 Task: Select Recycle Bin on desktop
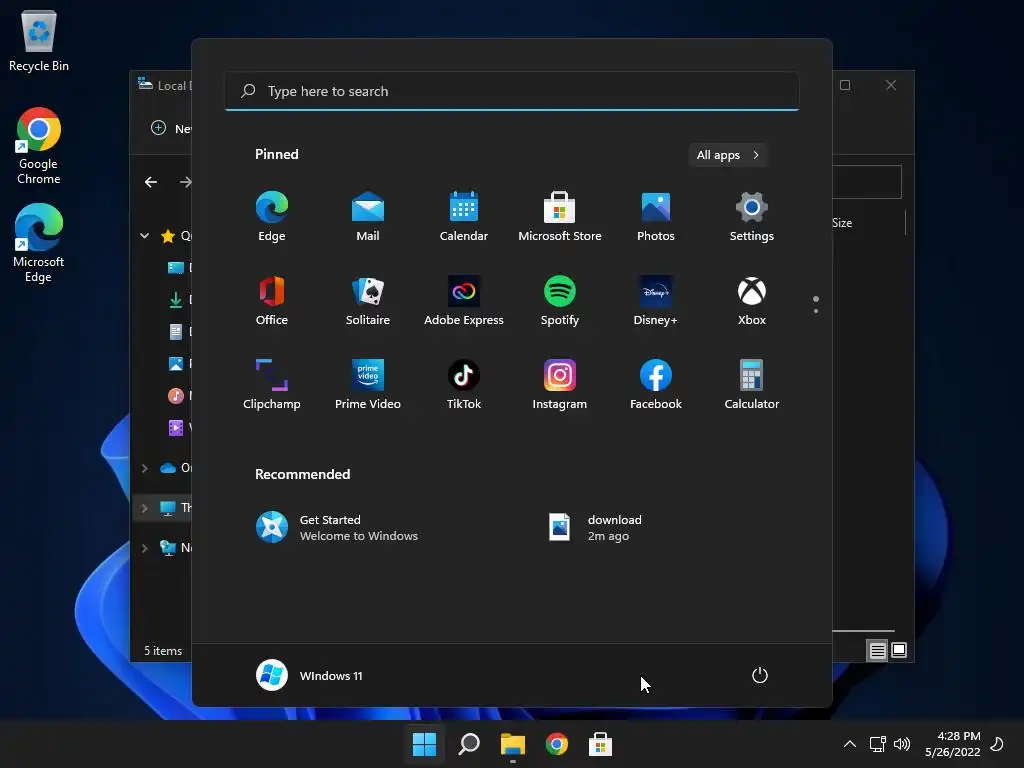click(x=39, y=41)
